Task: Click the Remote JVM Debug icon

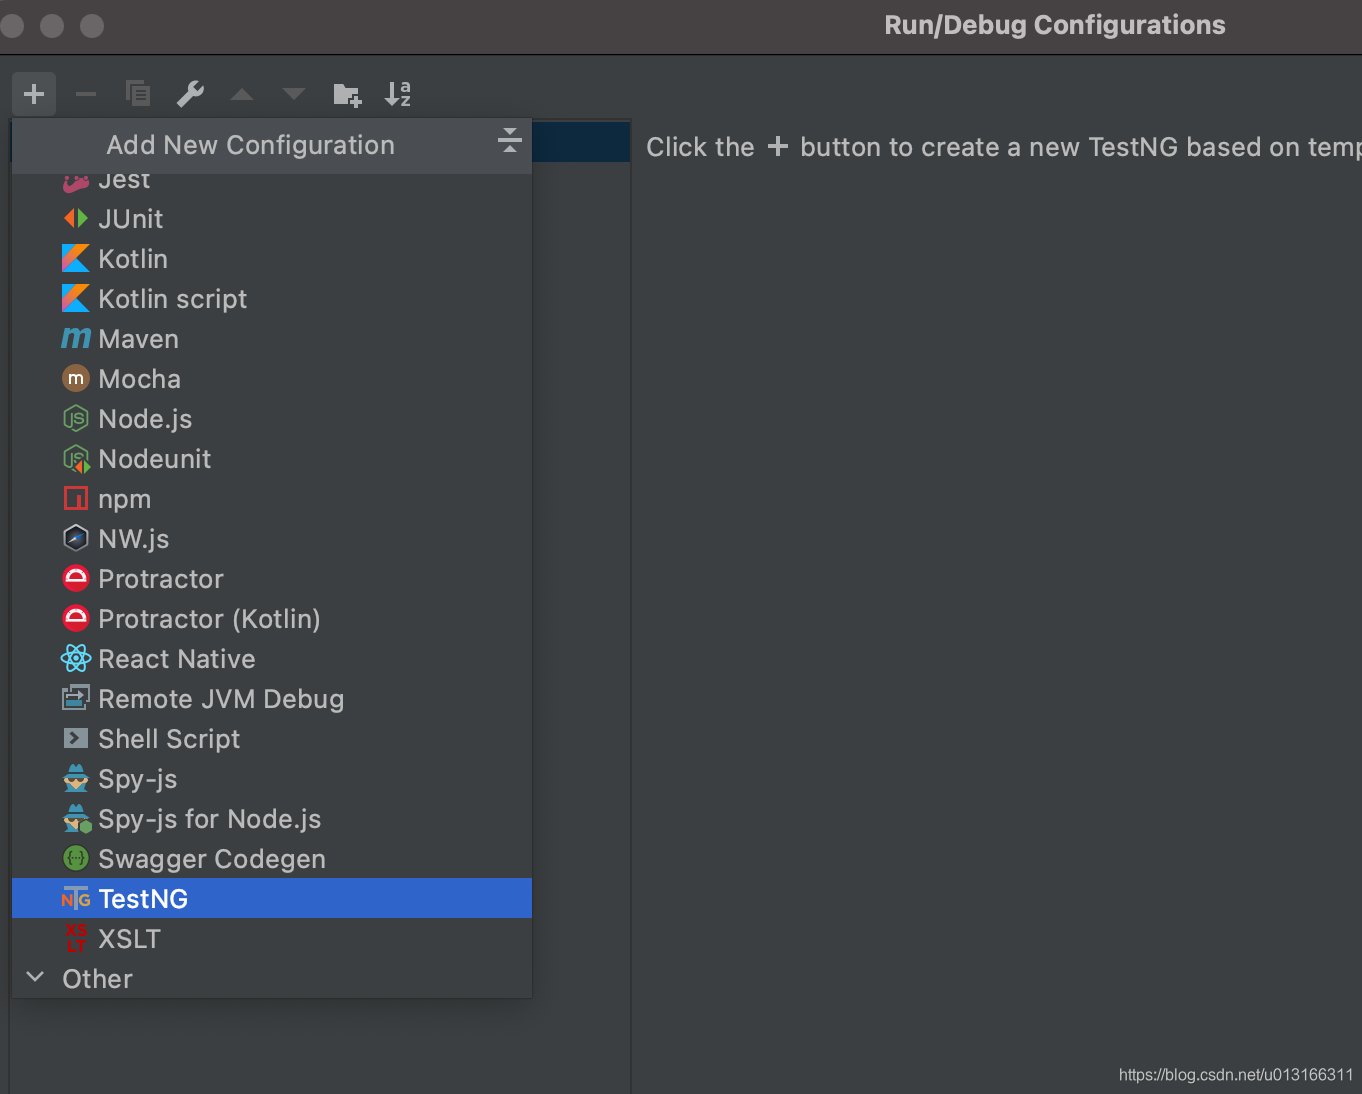Action: (x=76, y=698)
